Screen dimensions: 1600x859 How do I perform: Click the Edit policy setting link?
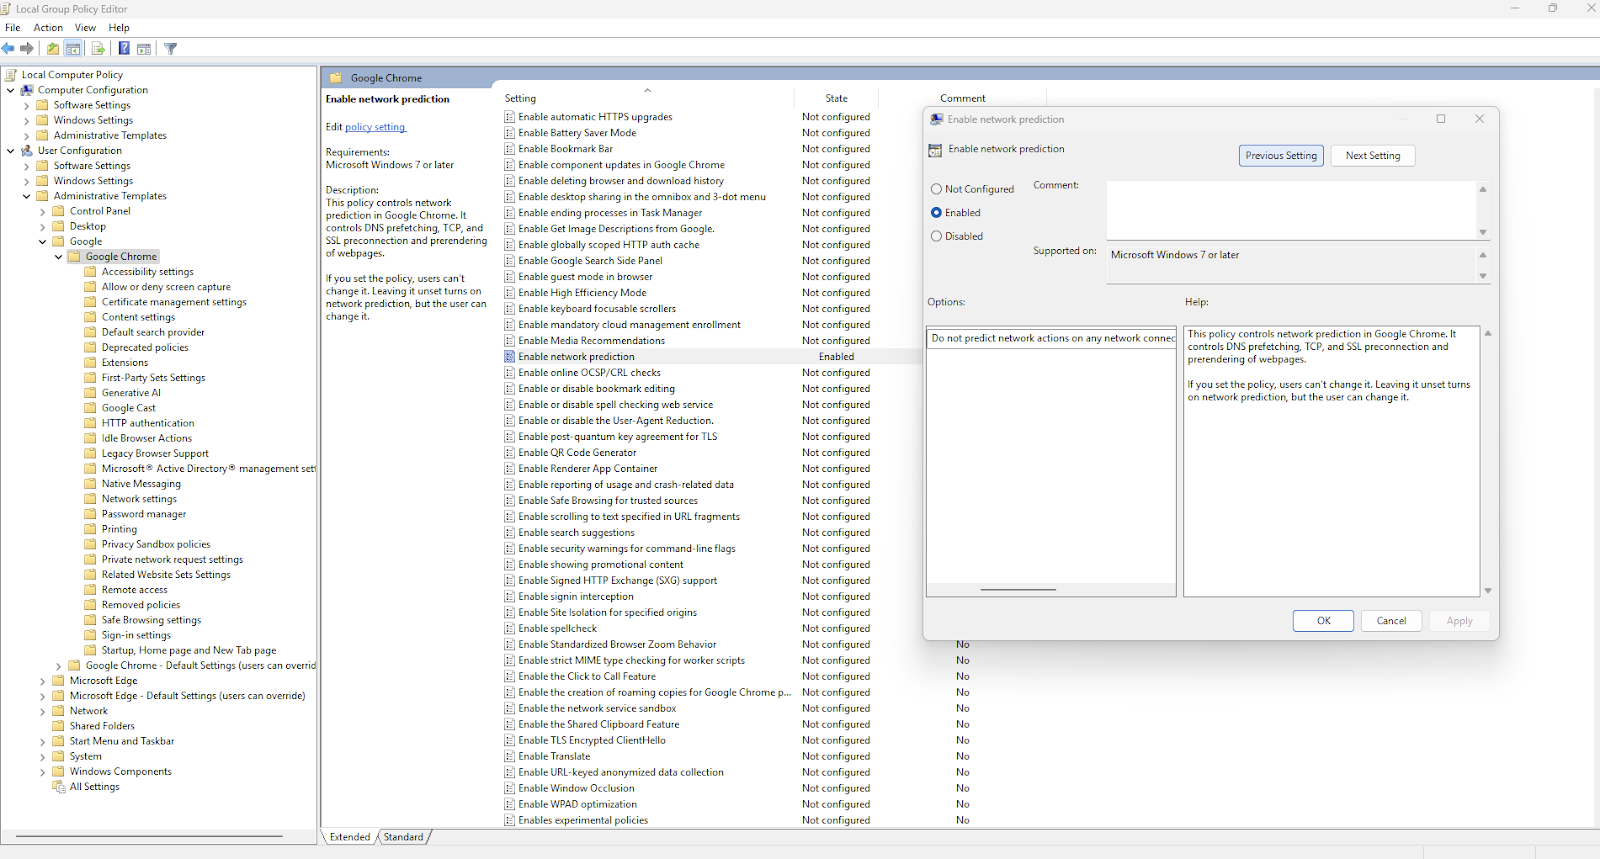[x=375, y=127]
